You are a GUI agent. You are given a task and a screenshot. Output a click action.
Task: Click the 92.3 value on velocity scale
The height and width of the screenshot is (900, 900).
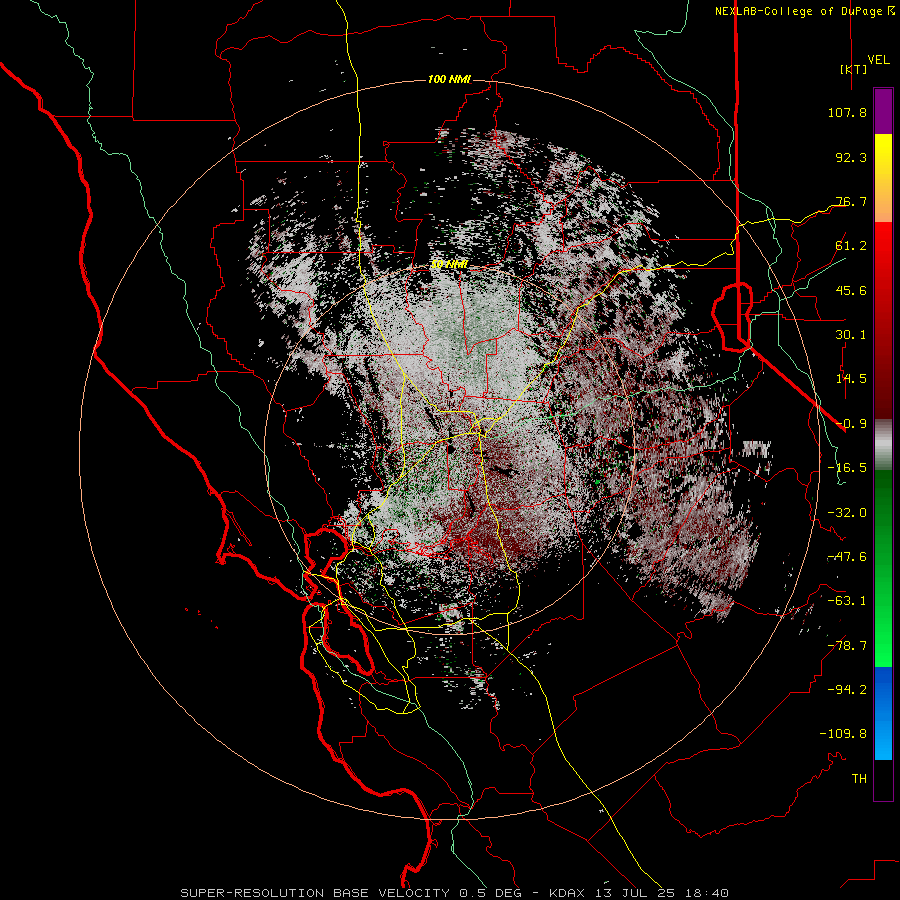[851, 157]
